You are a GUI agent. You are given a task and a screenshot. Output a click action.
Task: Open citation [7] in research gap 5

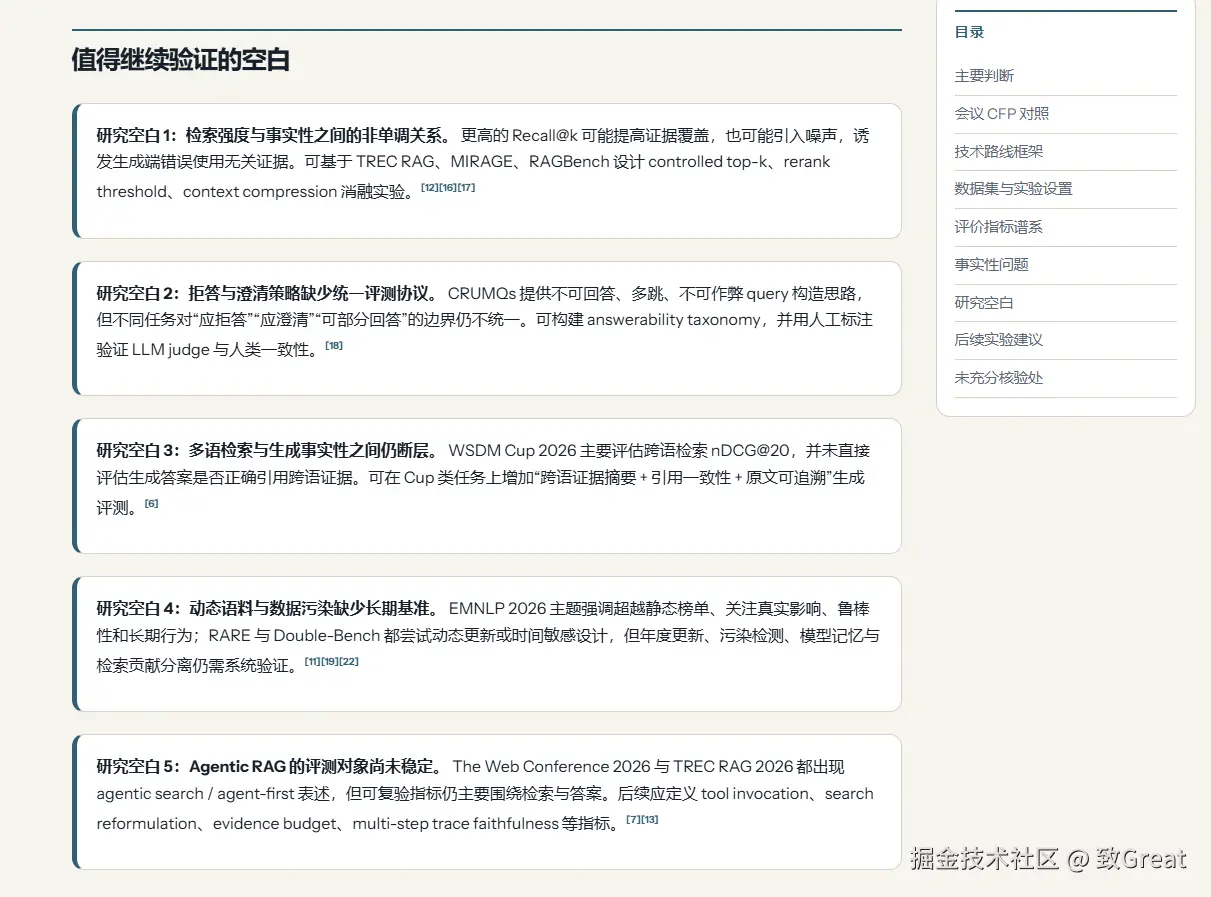(633, 819)
